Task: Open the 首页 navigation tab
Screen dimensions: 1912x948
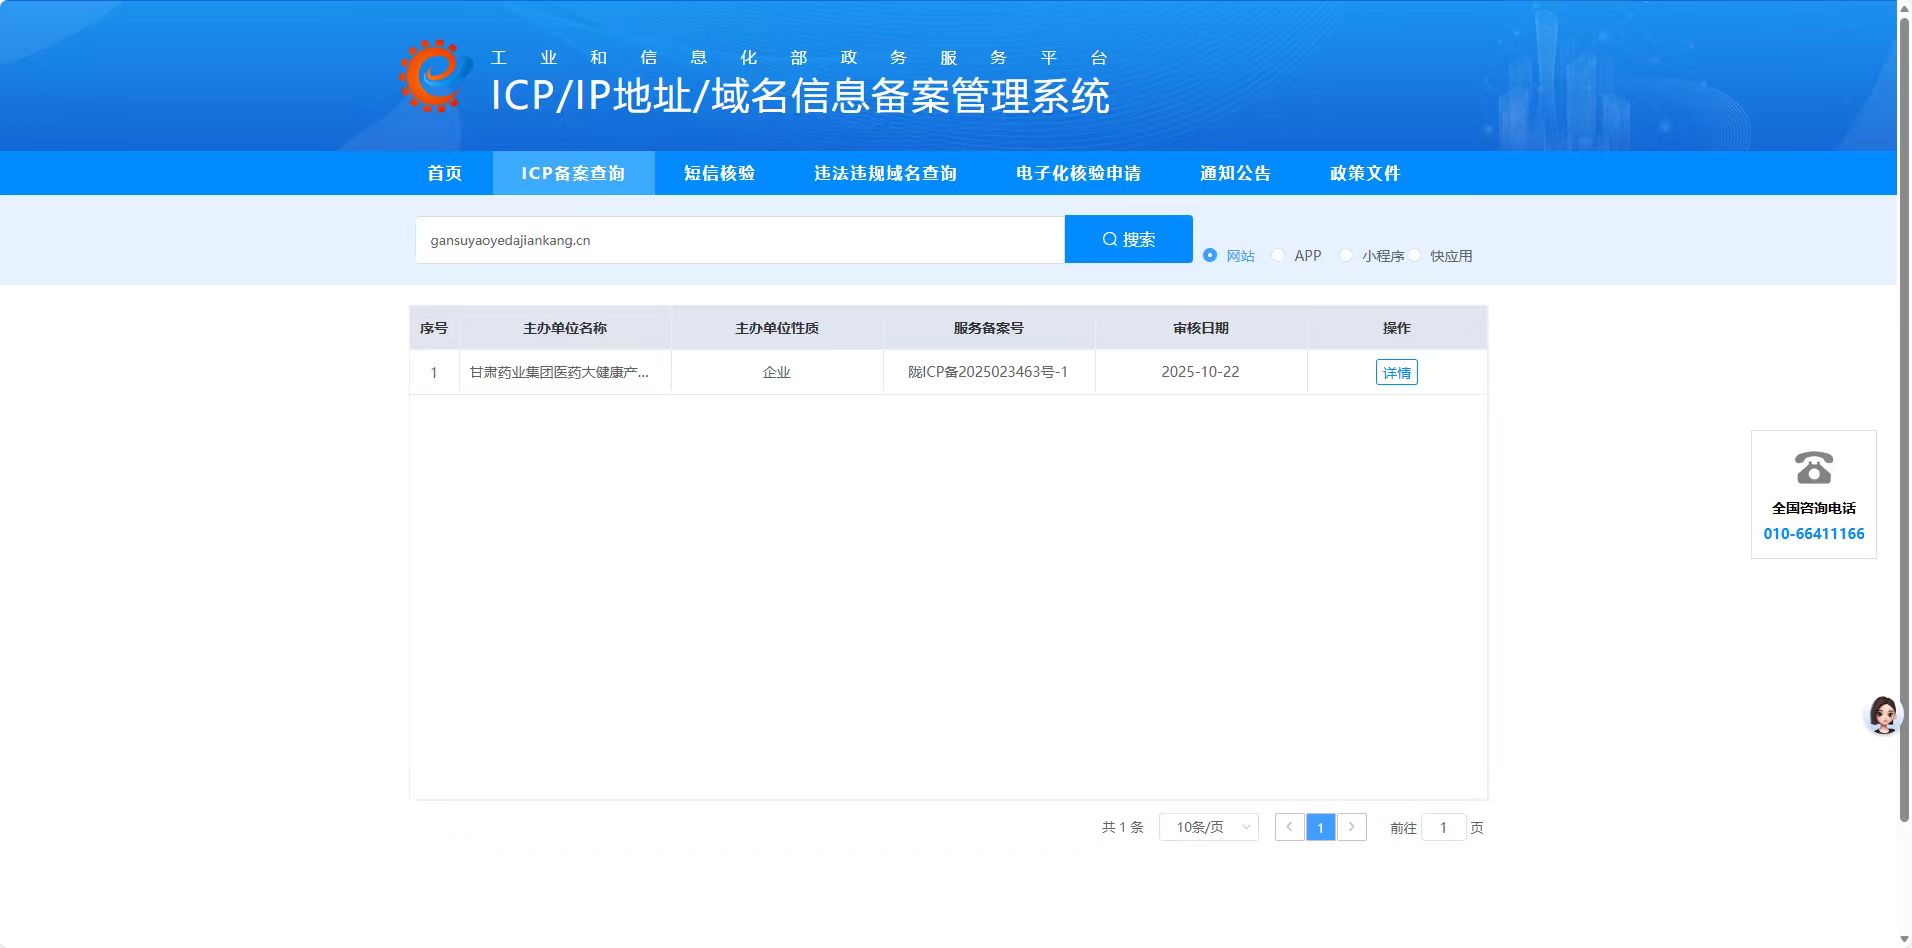Action: [x=445, y=173]
